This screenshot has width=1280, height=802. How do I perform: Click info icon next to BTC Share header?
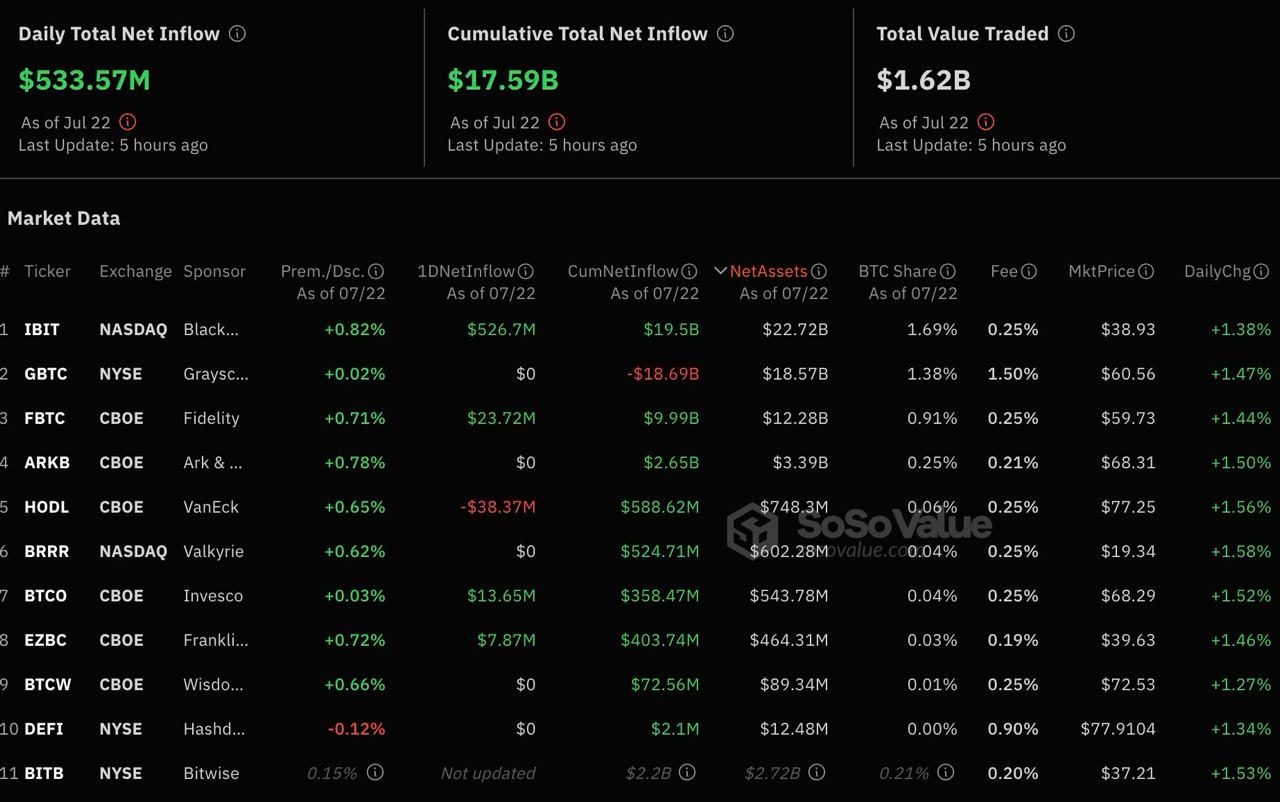tap(948, 271)
